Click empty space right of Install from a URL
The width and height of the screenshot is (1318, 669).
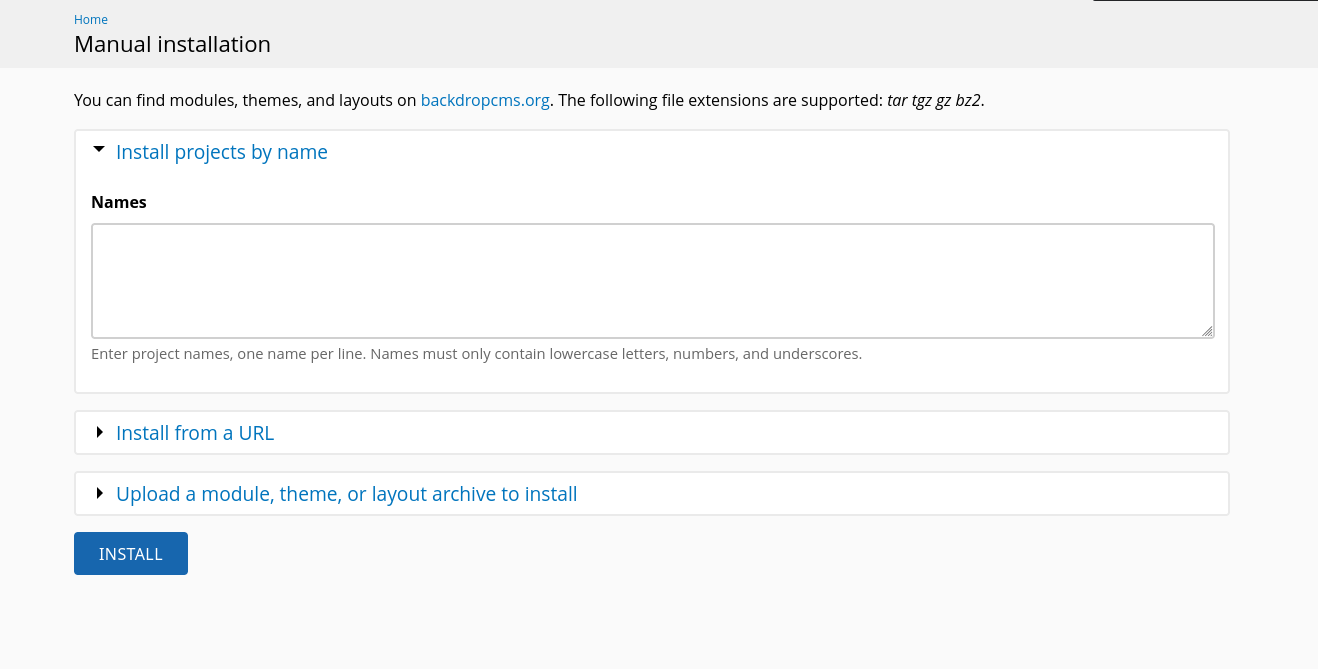coord(750,433)
